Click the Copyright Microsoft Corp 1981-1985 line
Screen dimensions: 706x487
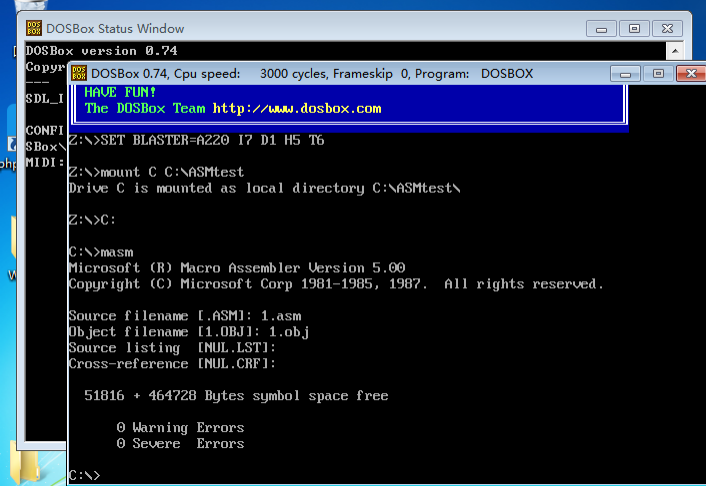point(336,284)
